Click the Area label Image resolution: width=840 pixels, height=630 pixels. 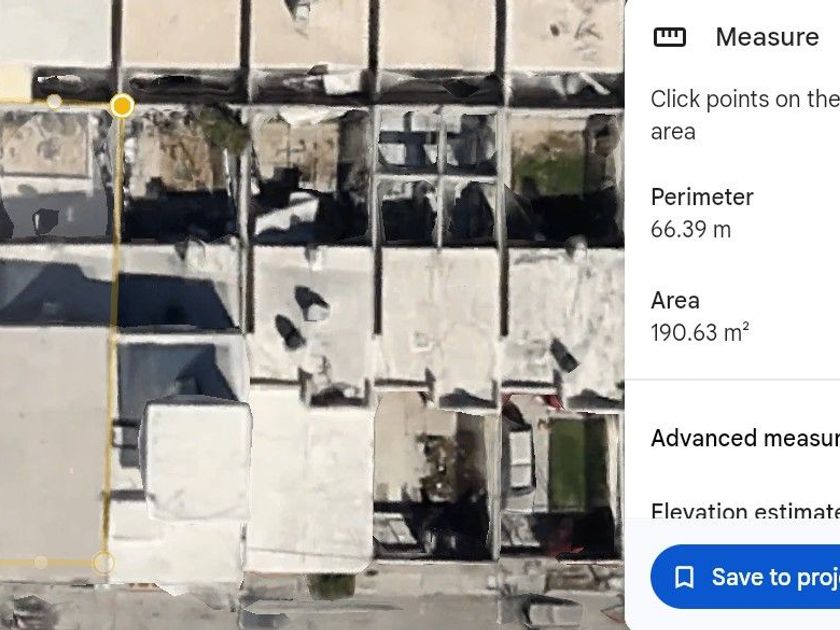(x=675, y=301)
